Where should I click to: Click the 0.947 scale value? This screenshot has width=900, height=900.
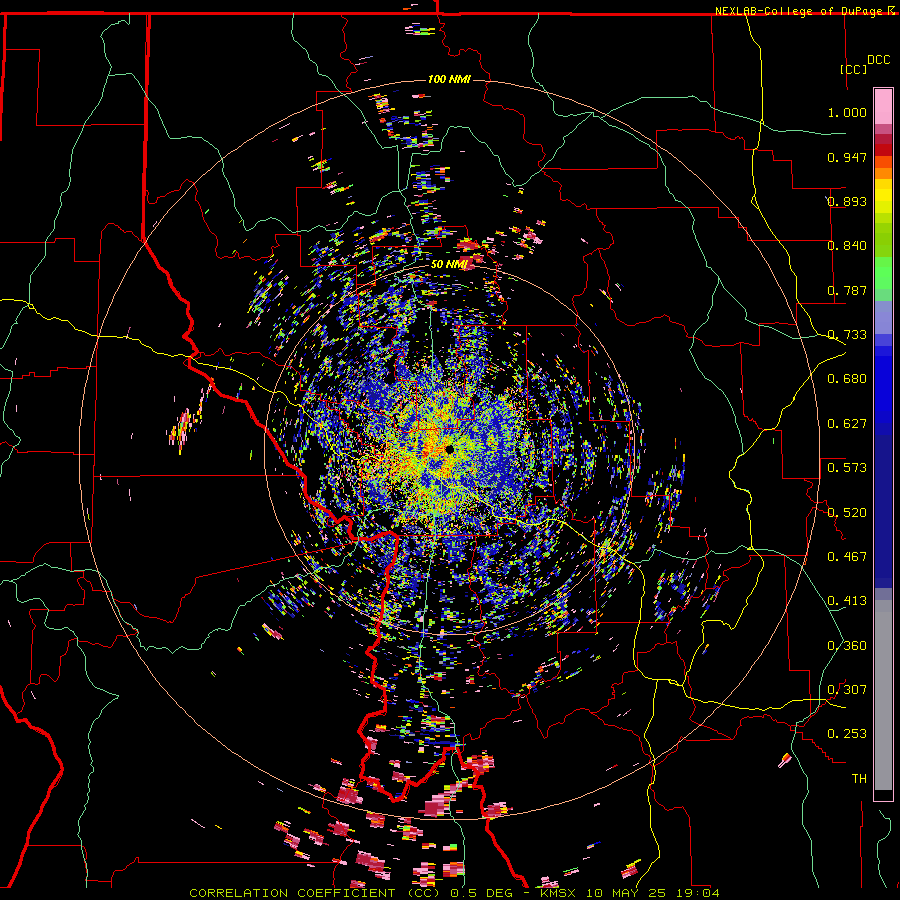[x=847, y=157]
